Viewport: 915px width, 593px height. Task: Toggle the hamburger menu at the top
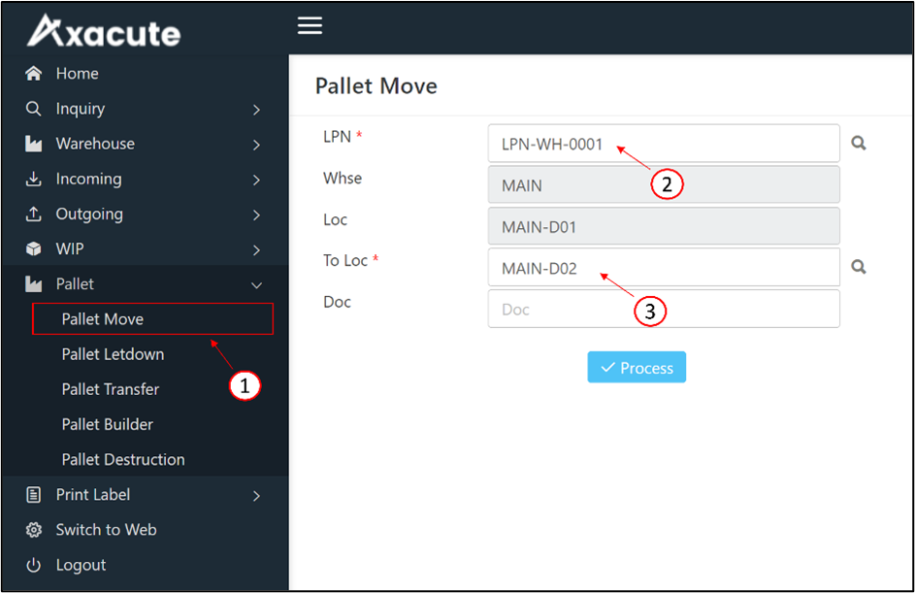pyautogui.click(x=309, y=25)
